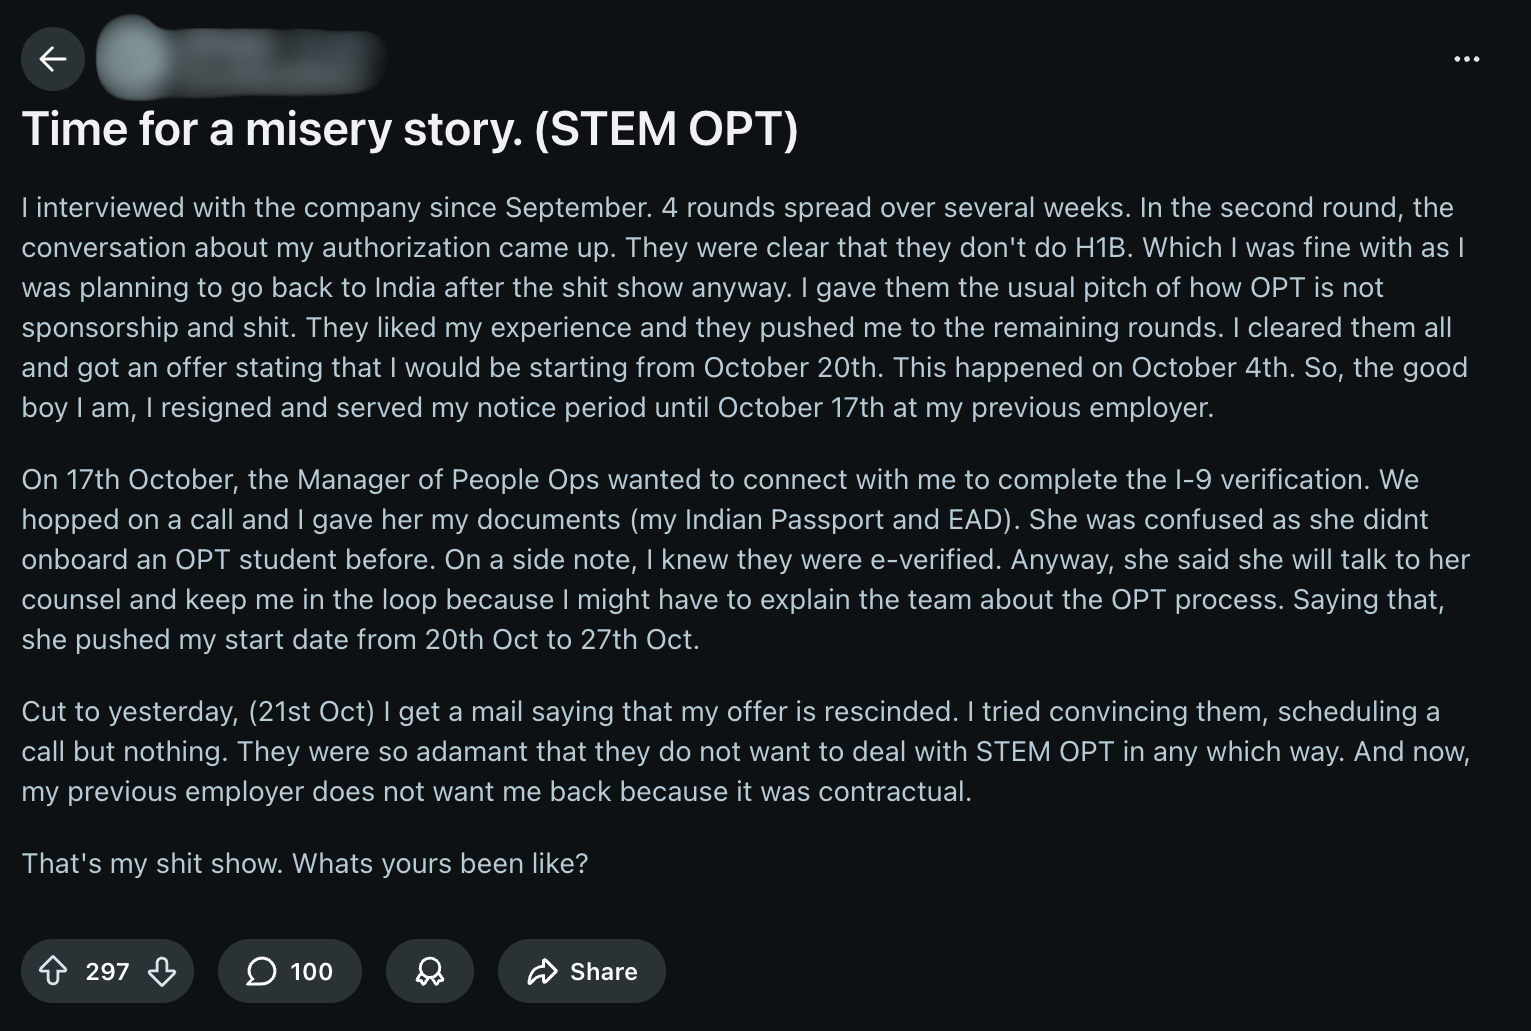This screenshot has height=1031, width=1531.
Task: Click the blurred user avatar
Action: (x=132, y=57)
